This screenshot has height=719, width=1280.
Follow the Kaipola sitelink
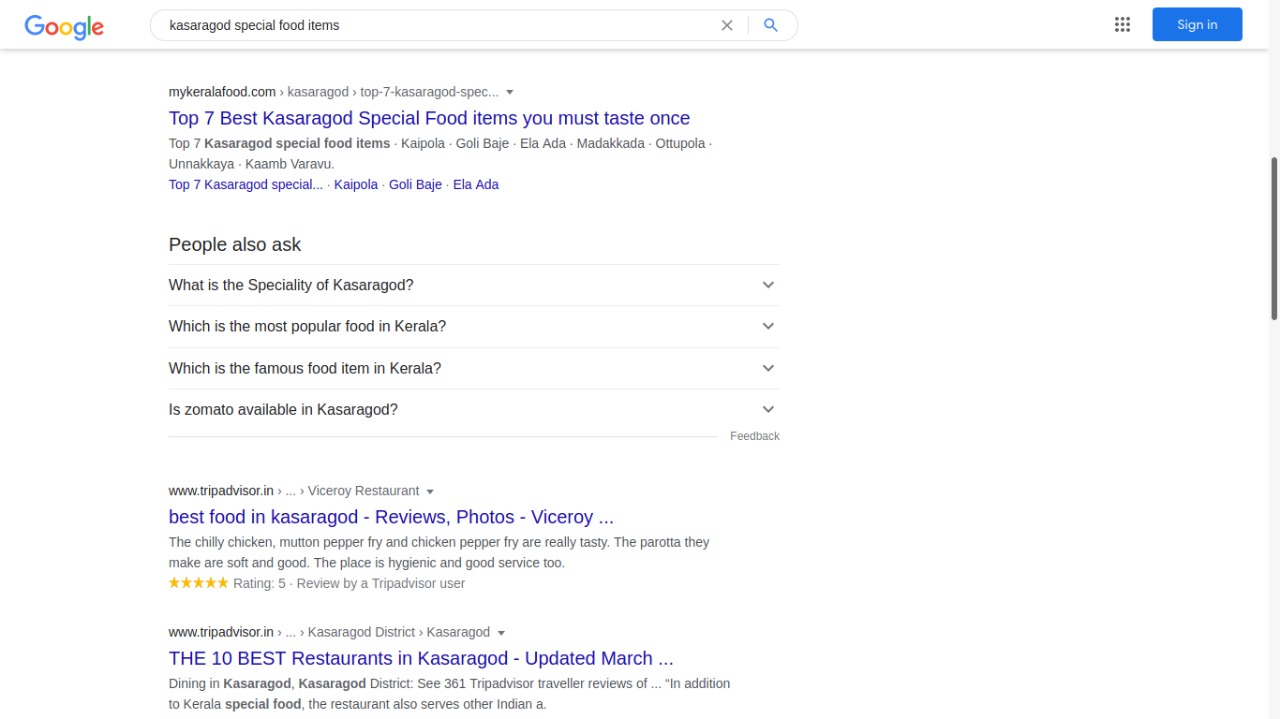(x=356, y=185)
